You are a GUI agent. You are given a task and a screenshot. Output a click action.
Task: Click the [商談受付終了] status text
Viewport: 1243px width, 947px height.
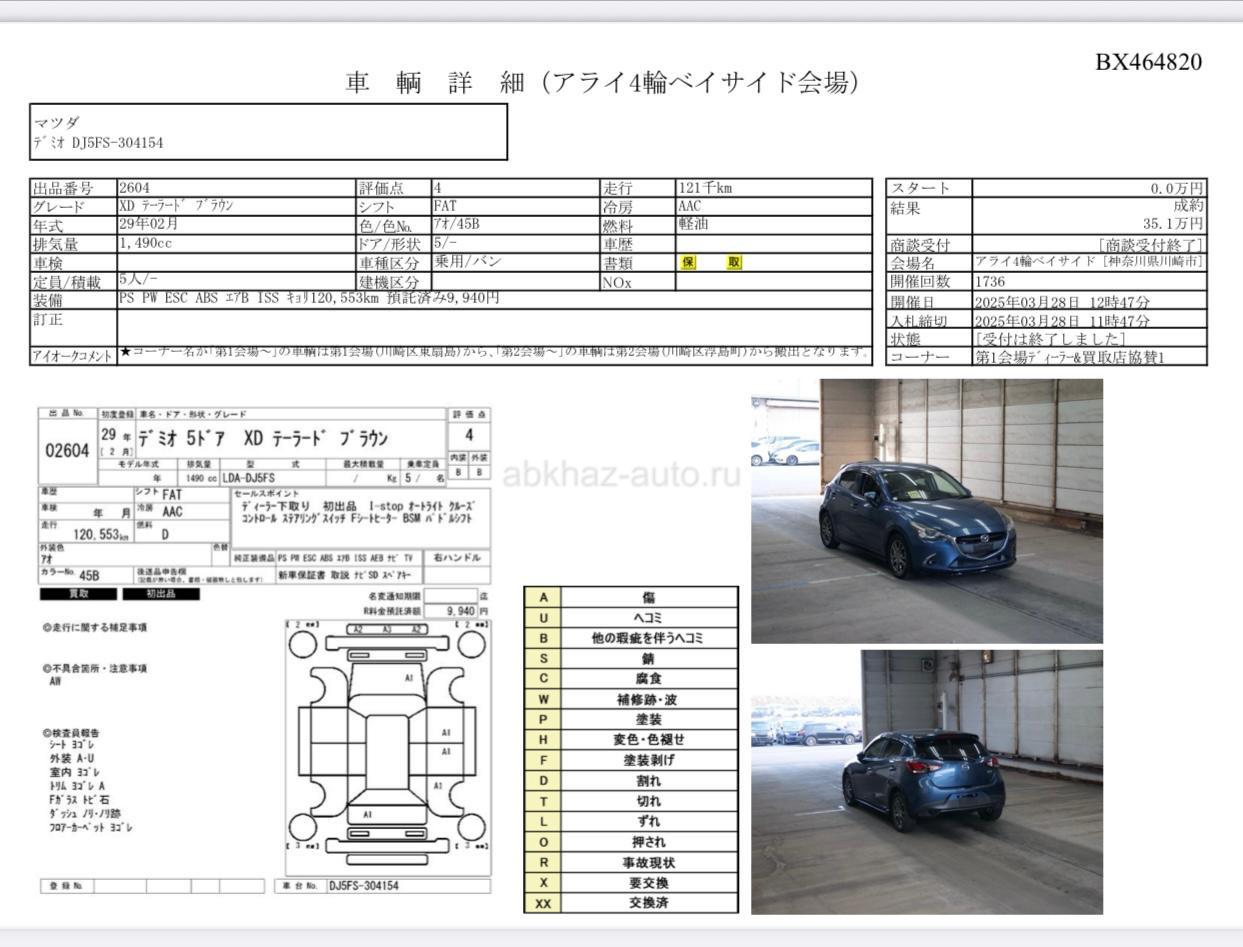point(1151,245)
